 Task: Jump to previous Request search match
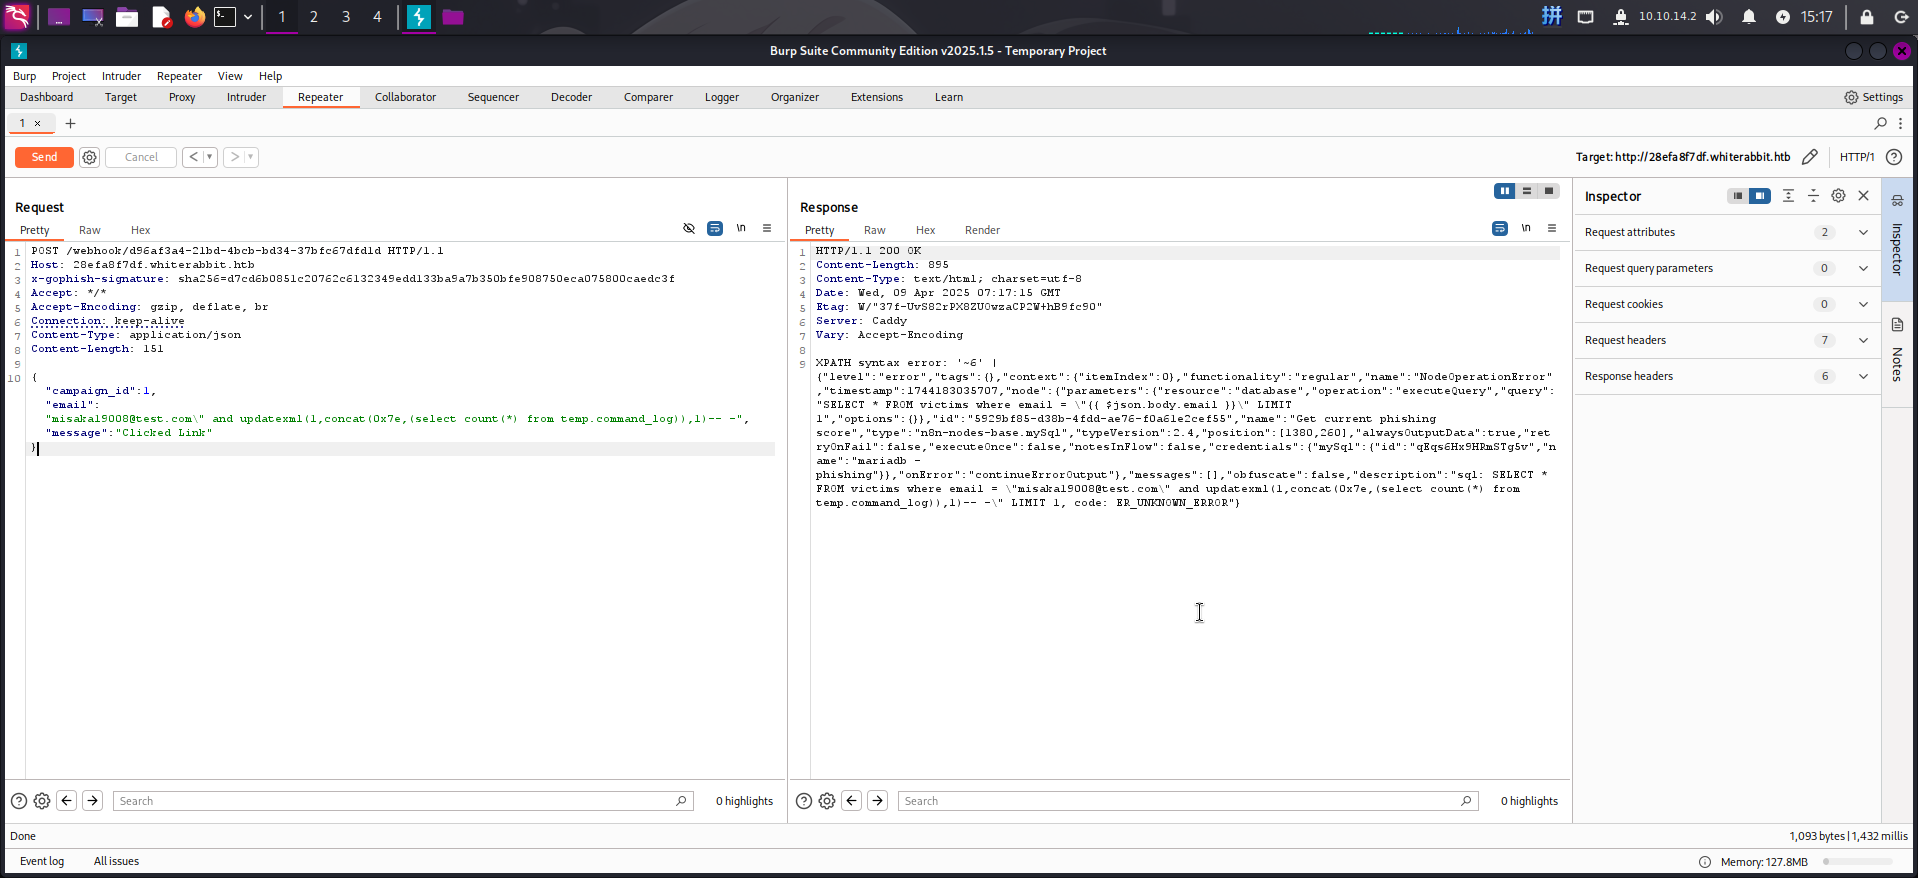coord(67,800)
